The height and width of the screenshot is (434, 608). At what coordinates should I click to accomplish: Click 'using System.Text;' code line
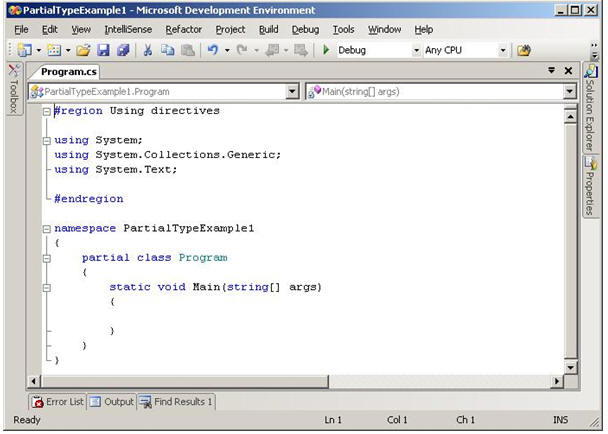click(116, 169)
